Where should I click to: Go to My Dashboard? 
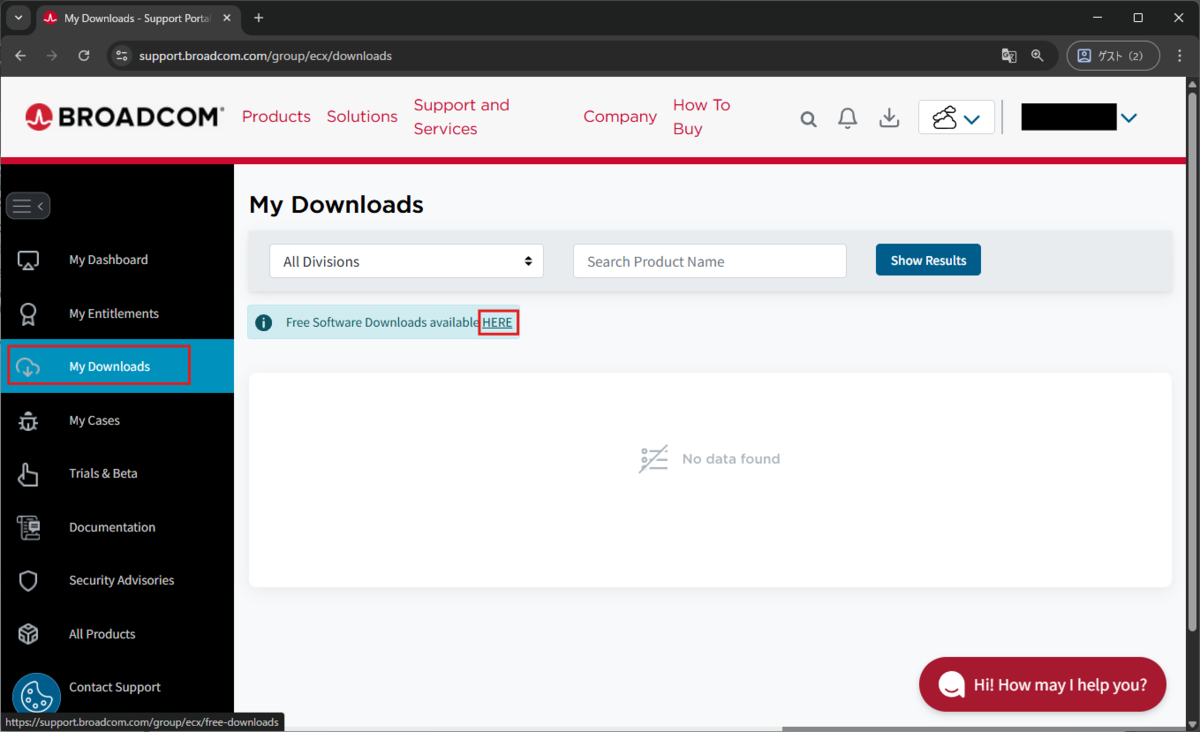point(108,260)
